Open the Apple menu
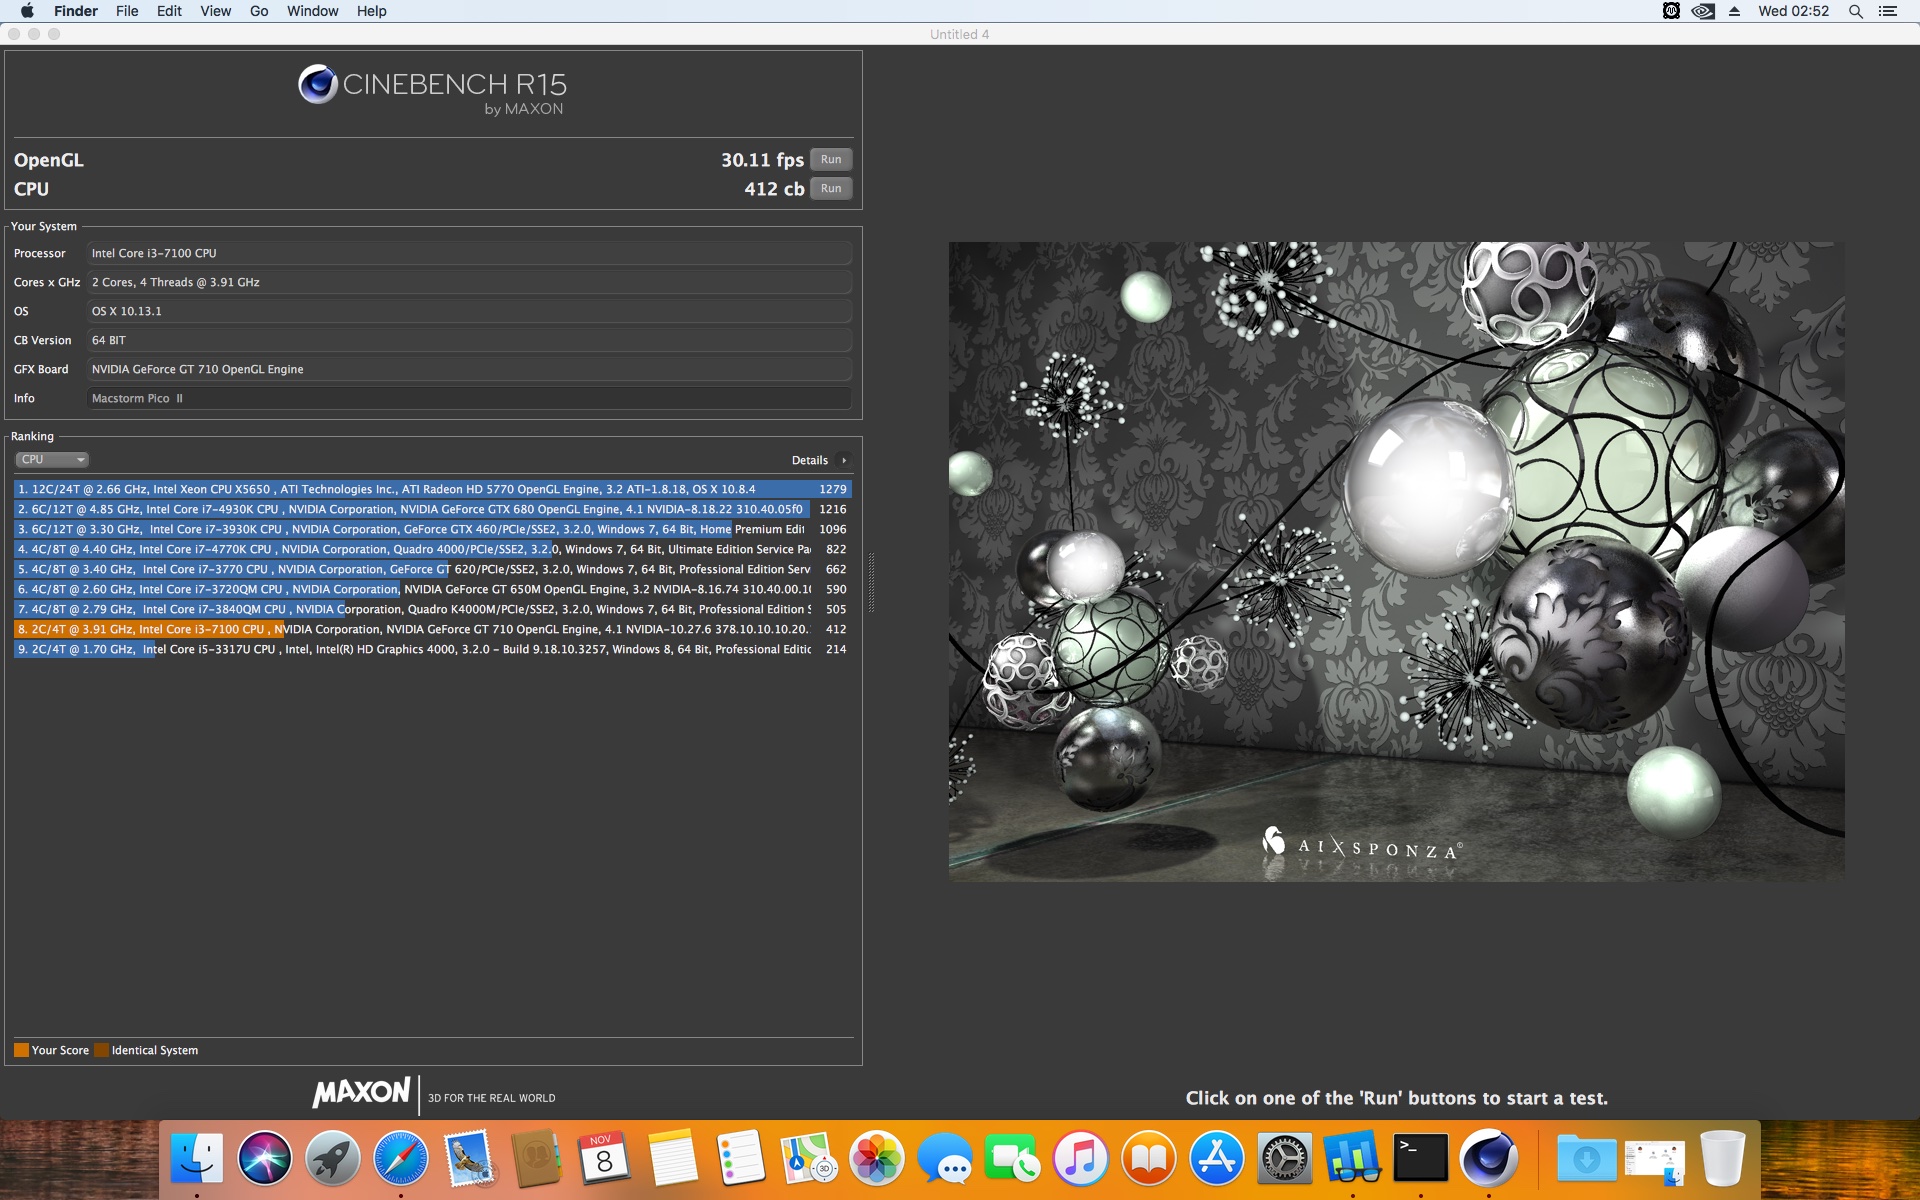 tap(27, 11)
